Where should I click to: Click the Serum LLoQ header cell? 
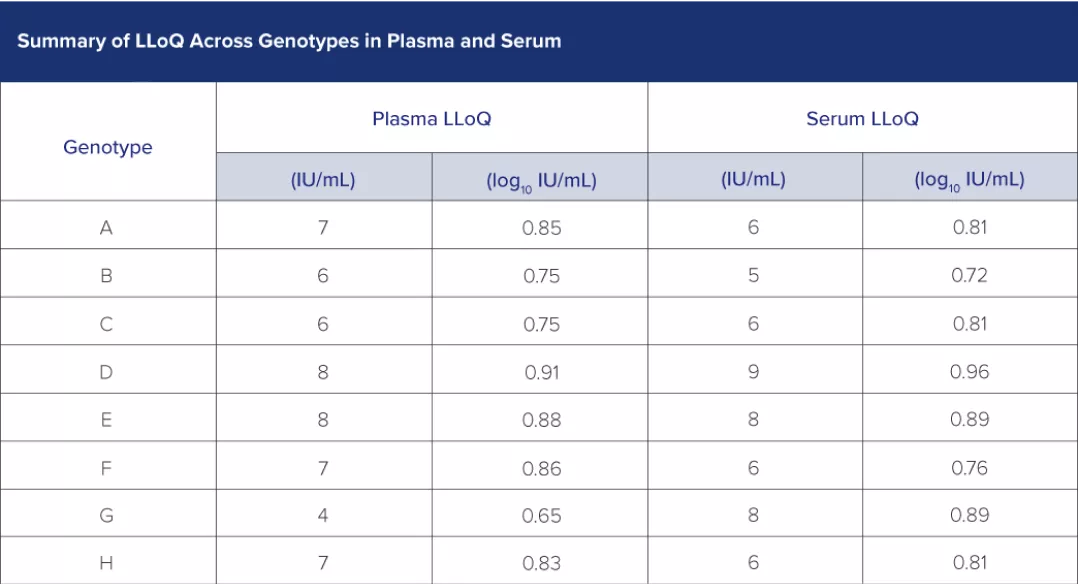click(862, 119)
